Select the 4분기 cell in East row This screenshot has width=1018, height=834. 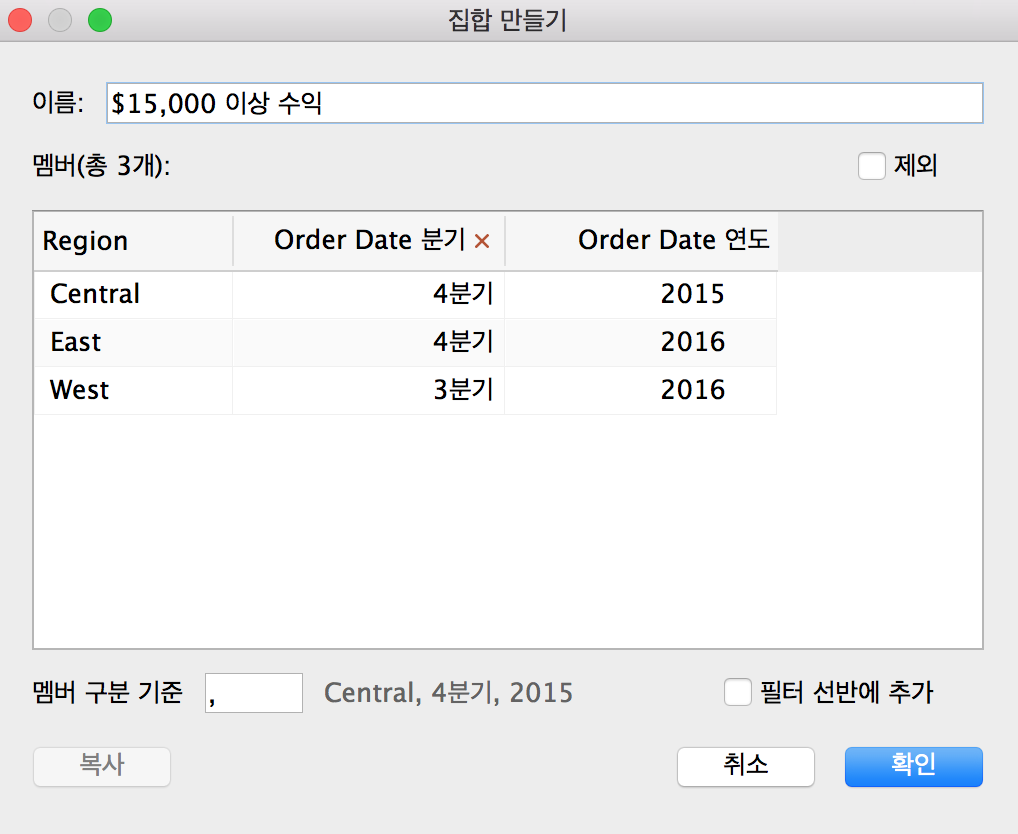tap(368, 342)
